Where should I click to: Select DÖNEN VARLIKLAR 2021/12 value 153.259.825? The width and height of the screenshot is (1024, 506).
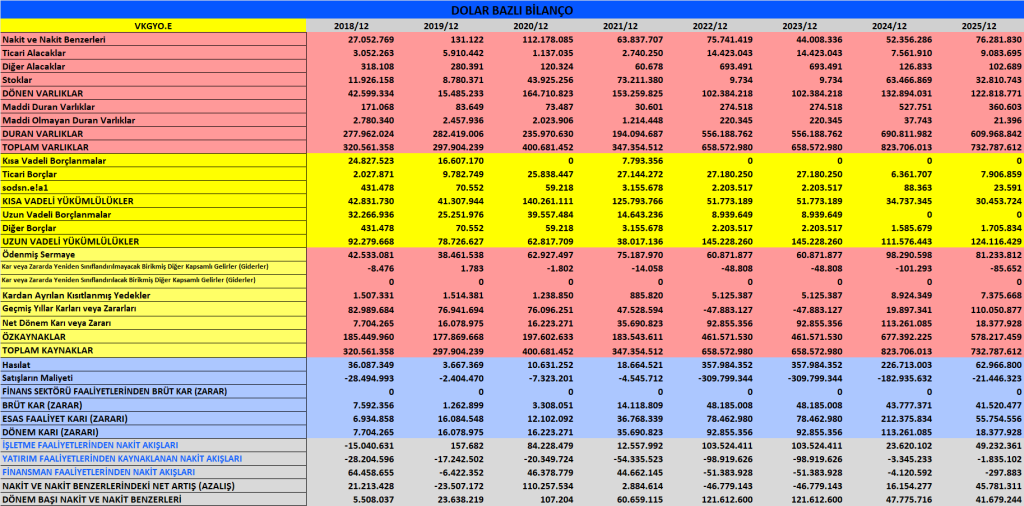(636, 93)
